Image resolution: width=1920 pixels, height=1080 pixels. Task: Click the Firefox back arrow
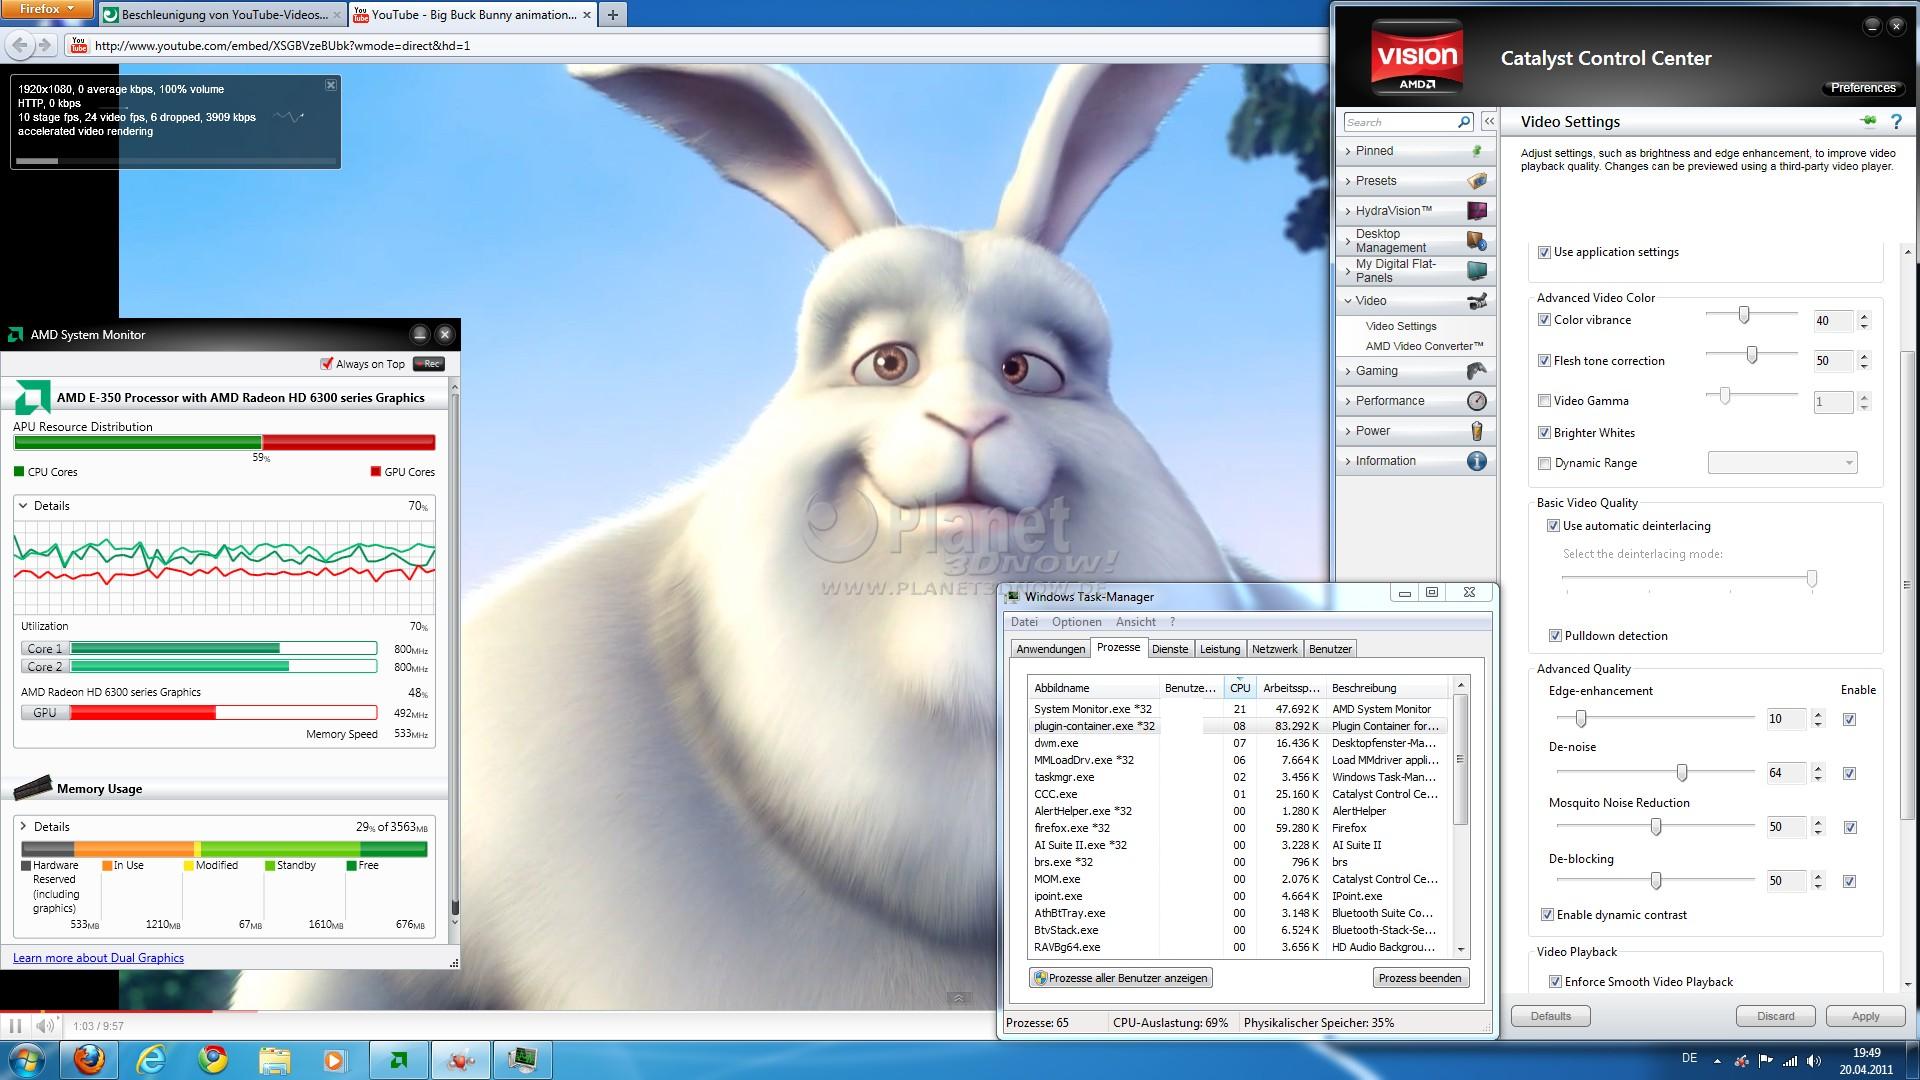point(19,45)
